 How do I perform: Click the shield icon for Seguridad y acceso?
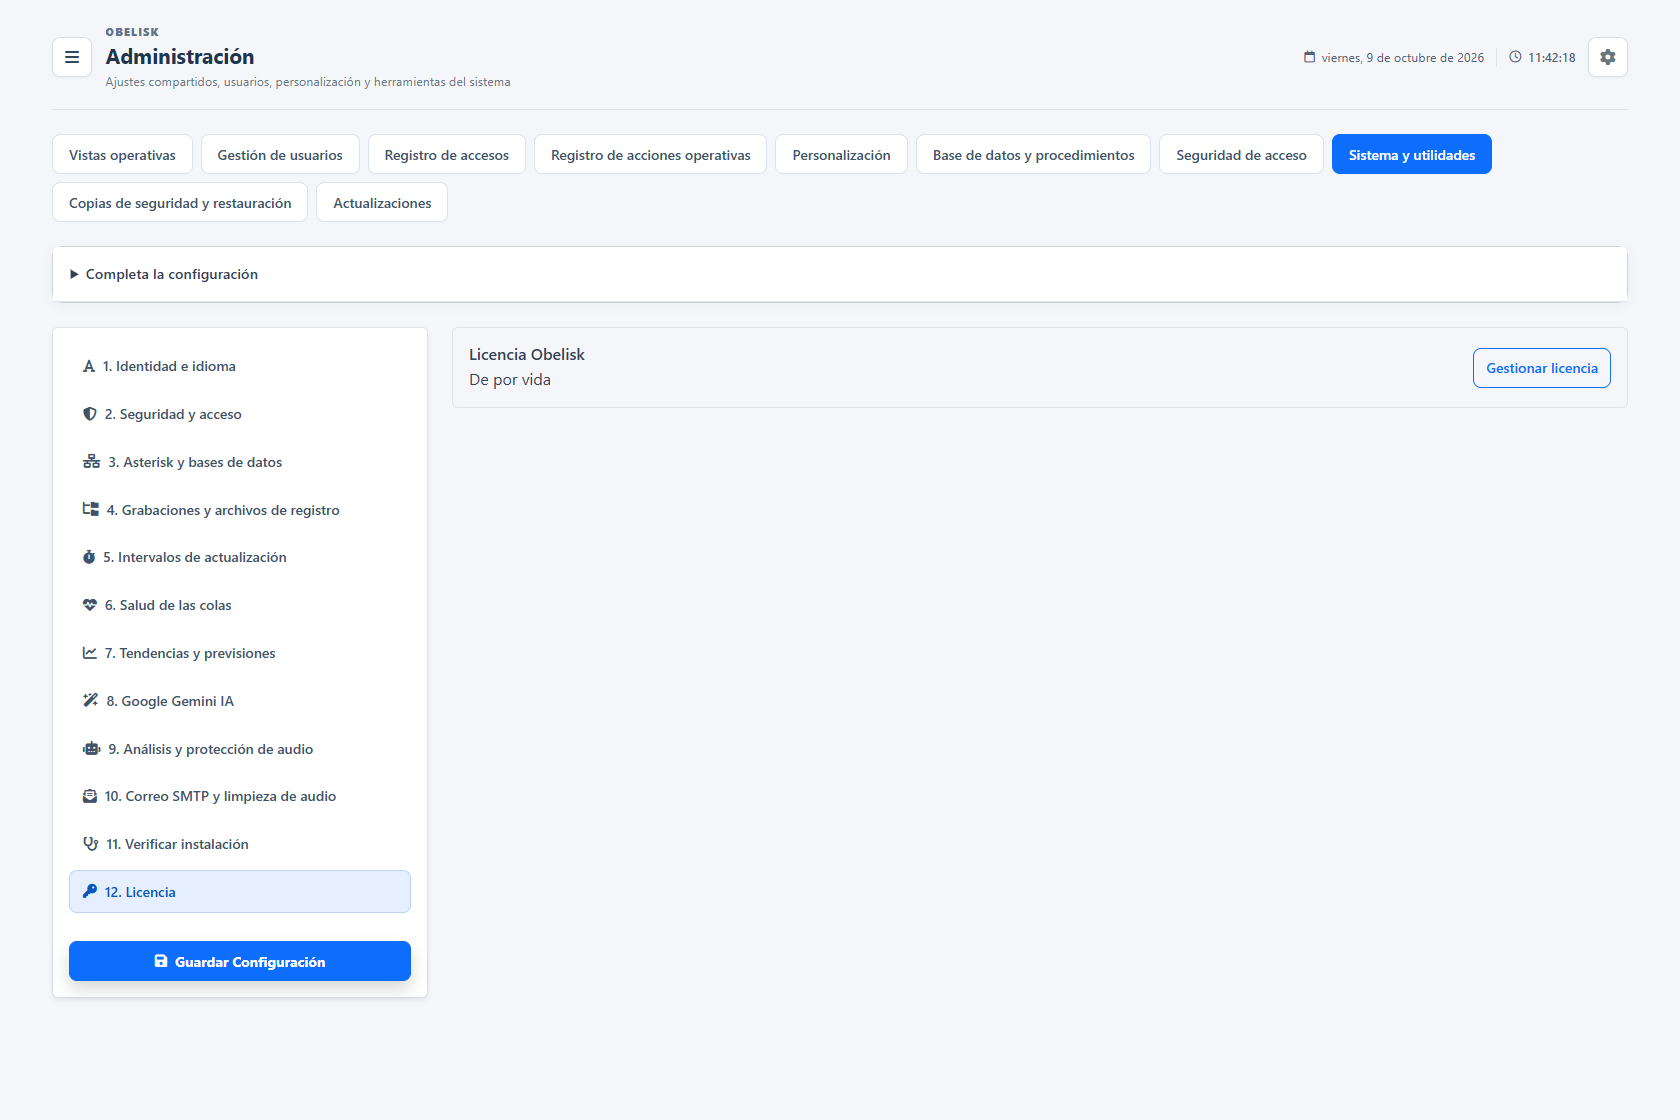[90, 414]
